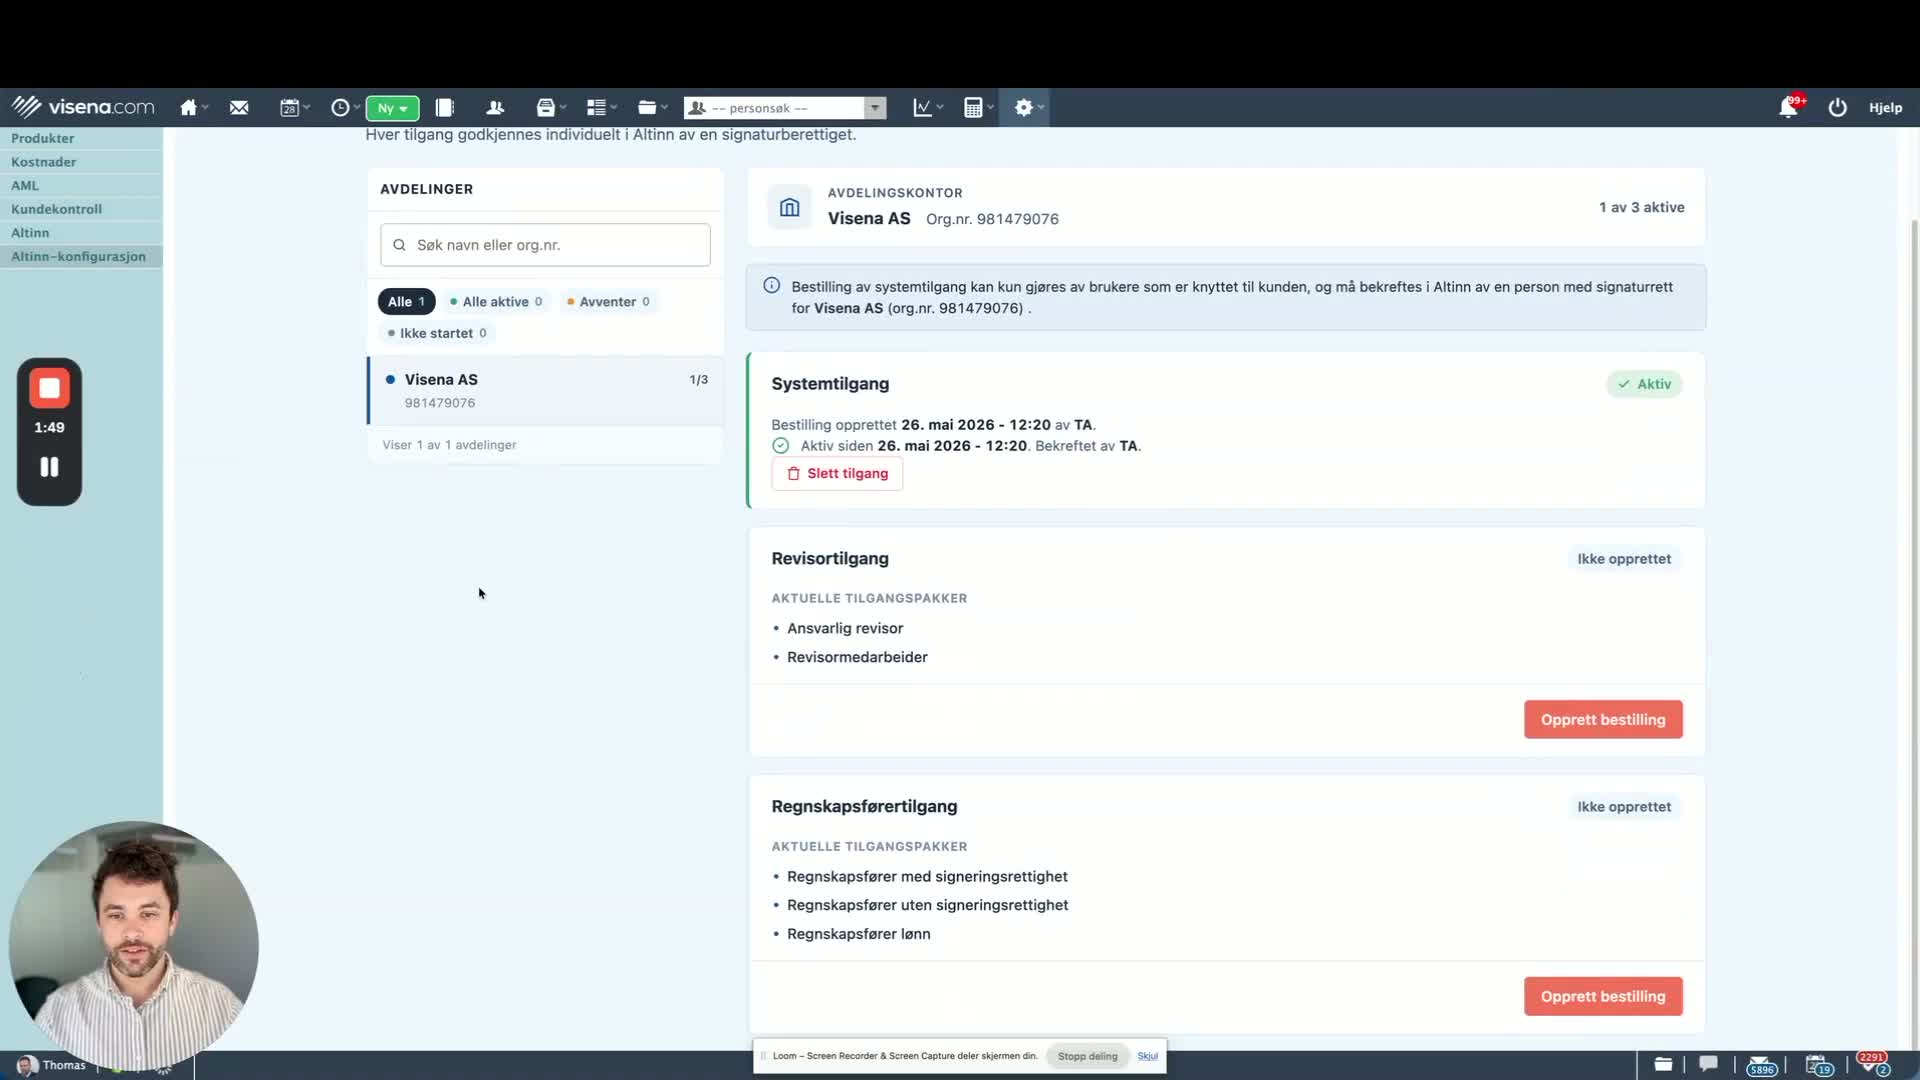Click the '1 av 3 aktive' text
This screenshot has width=1920, height=1080.
[1641, 207]
